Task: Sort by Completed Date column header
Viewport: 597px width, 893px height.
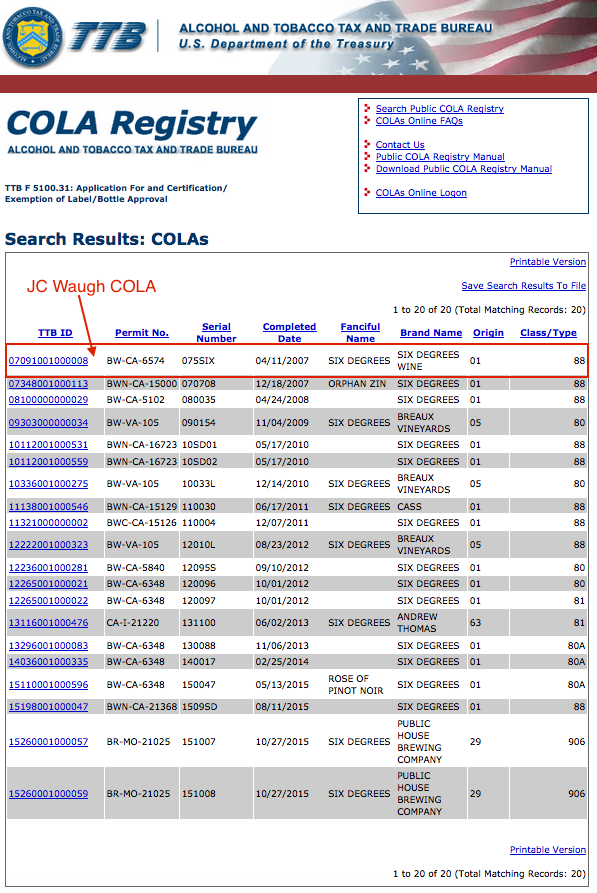Action: click(289, 333)
